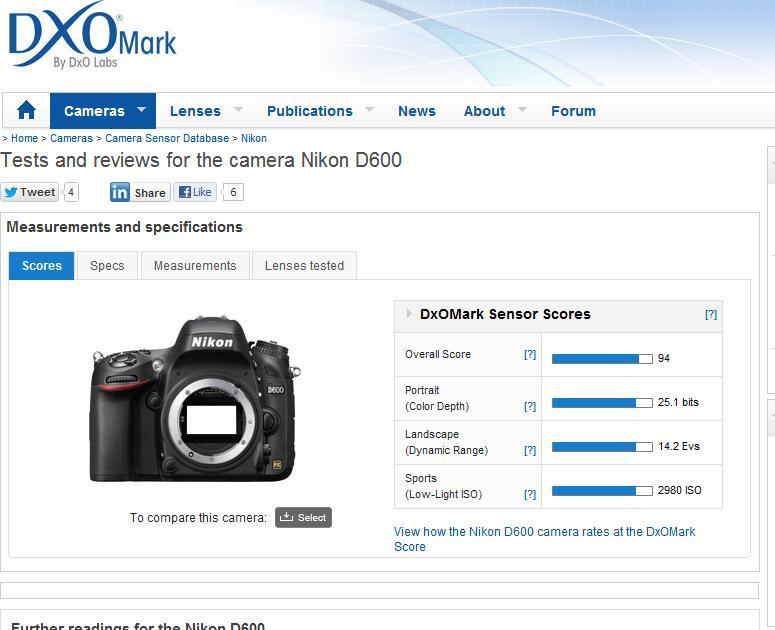Open the View how Nikon D600 rates link
This screenshot has height=630, width=775.
click(x=544, y=539)
